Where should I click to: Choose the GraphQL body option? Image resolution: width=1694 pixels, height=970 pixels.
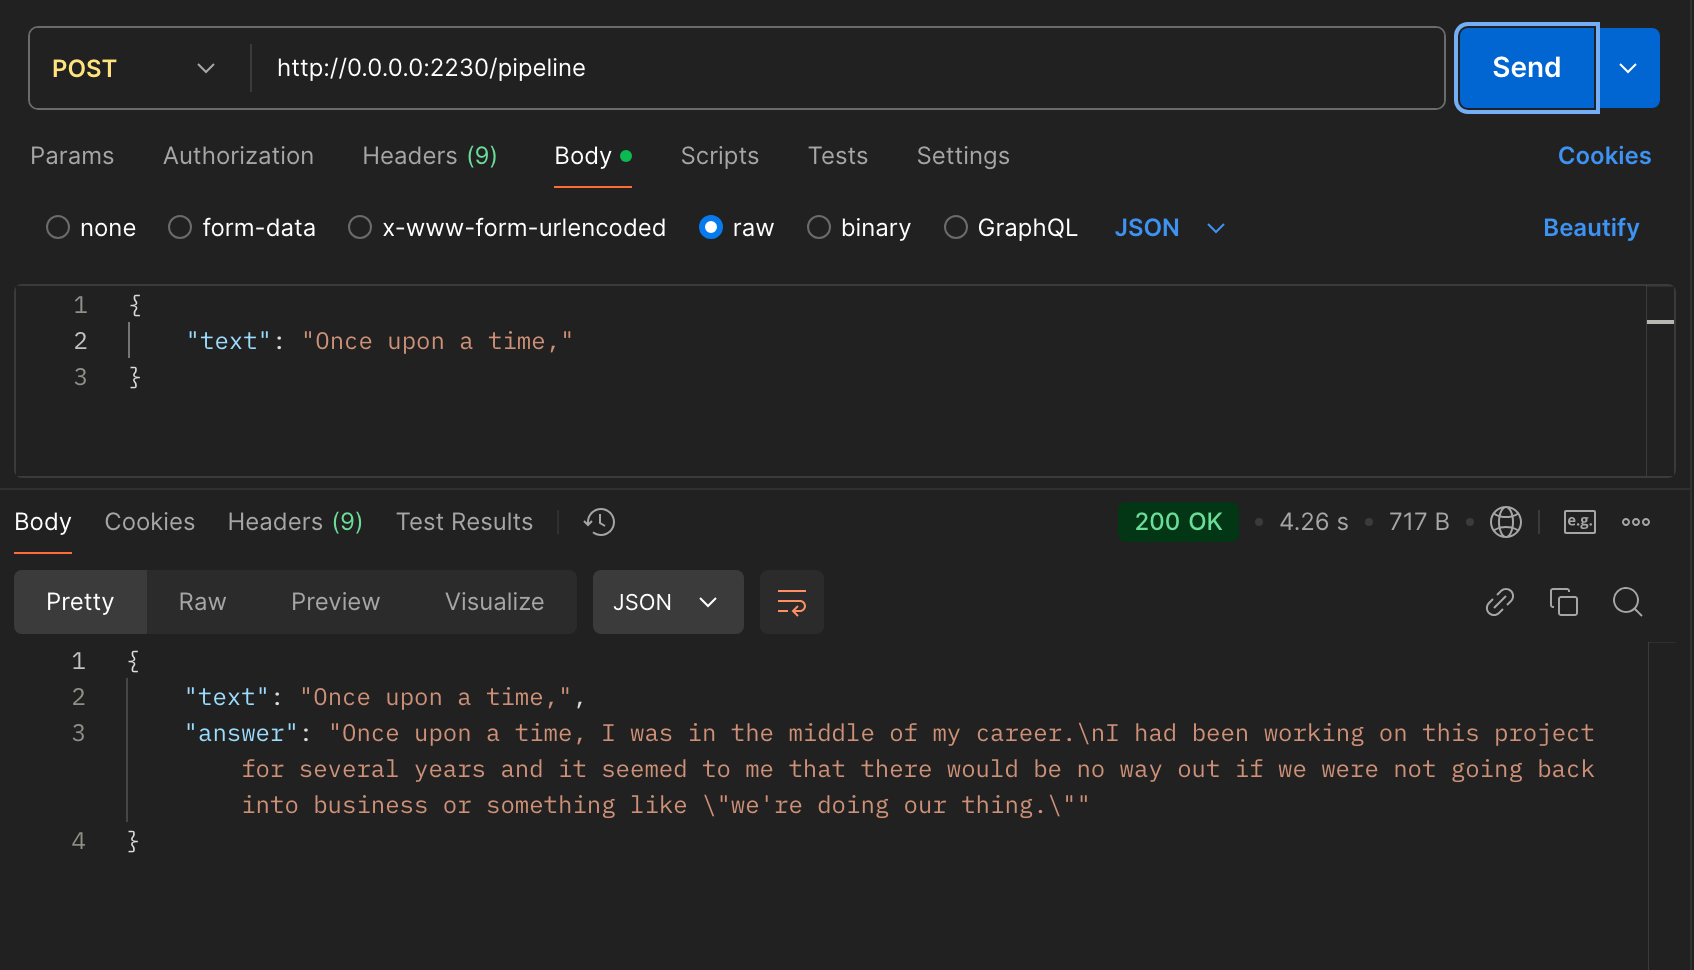click(x=956, y=228)
